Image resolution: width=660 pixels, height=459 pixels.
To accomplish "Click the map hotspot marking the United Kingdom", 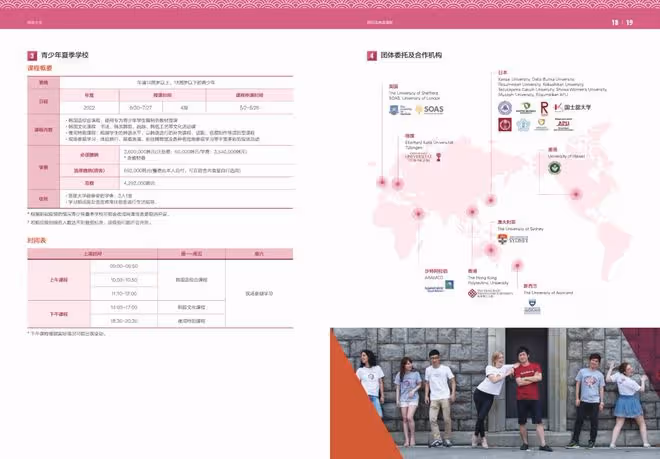I will pyautogui.click(x=382, y=182).
